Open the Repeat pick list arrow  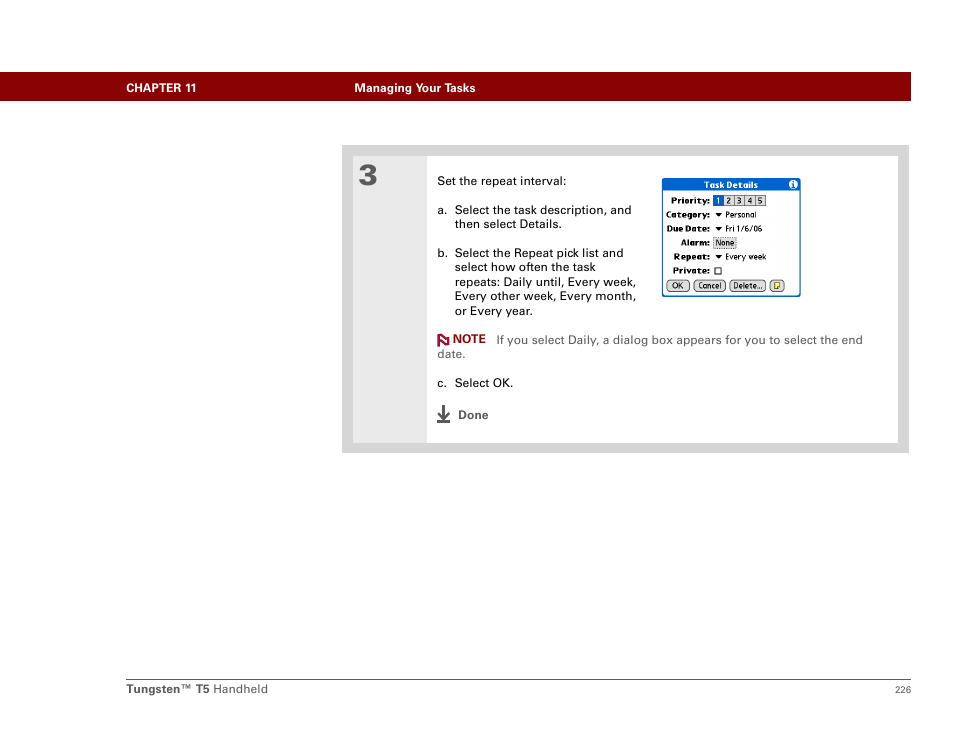pyautogui.click(x=719, y=257)
